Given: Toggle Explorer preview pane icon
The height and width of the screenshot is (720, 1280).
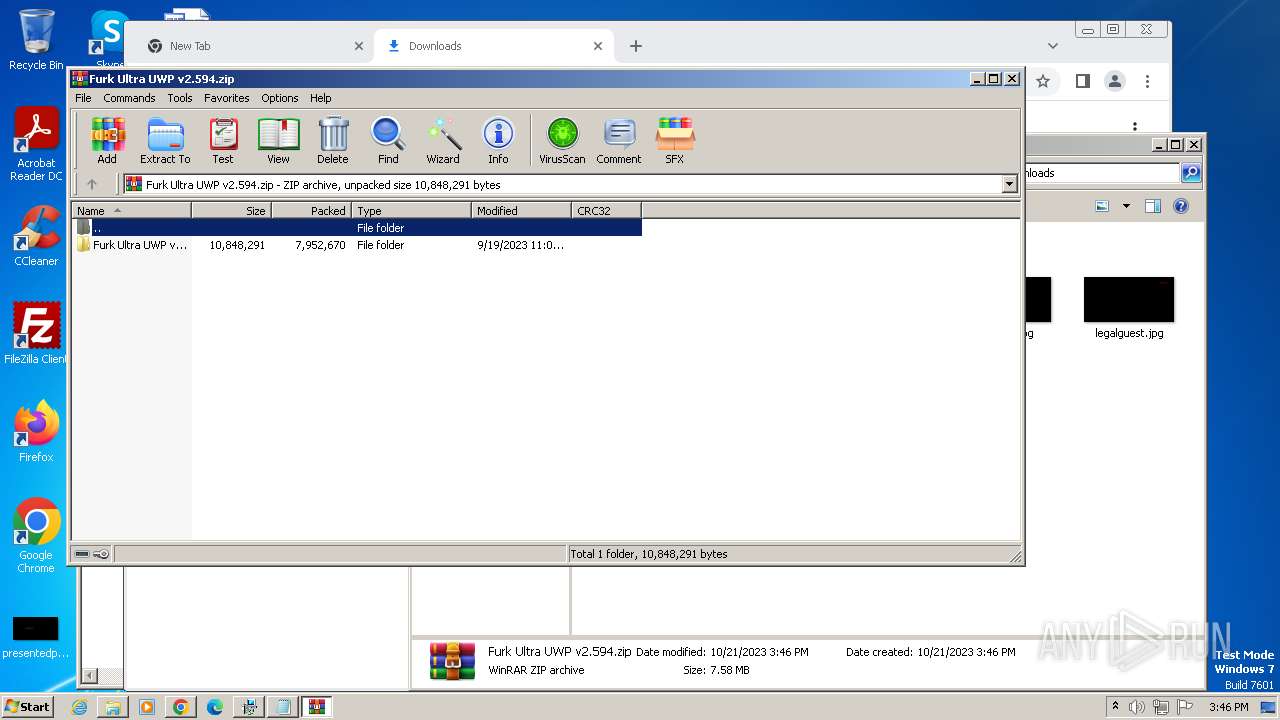Looking at the screenshot, I should [1153, 206].
